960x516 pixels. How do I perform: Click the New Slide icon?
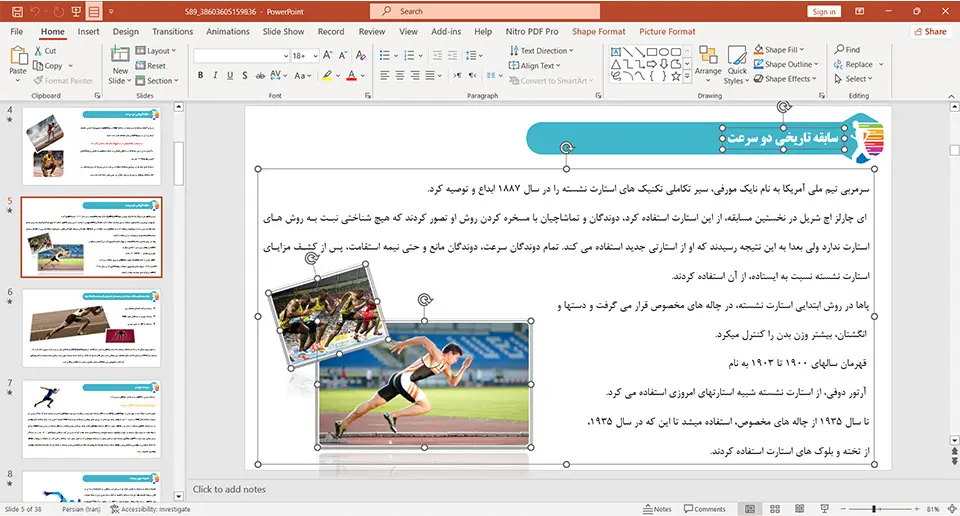click(120, 55)
